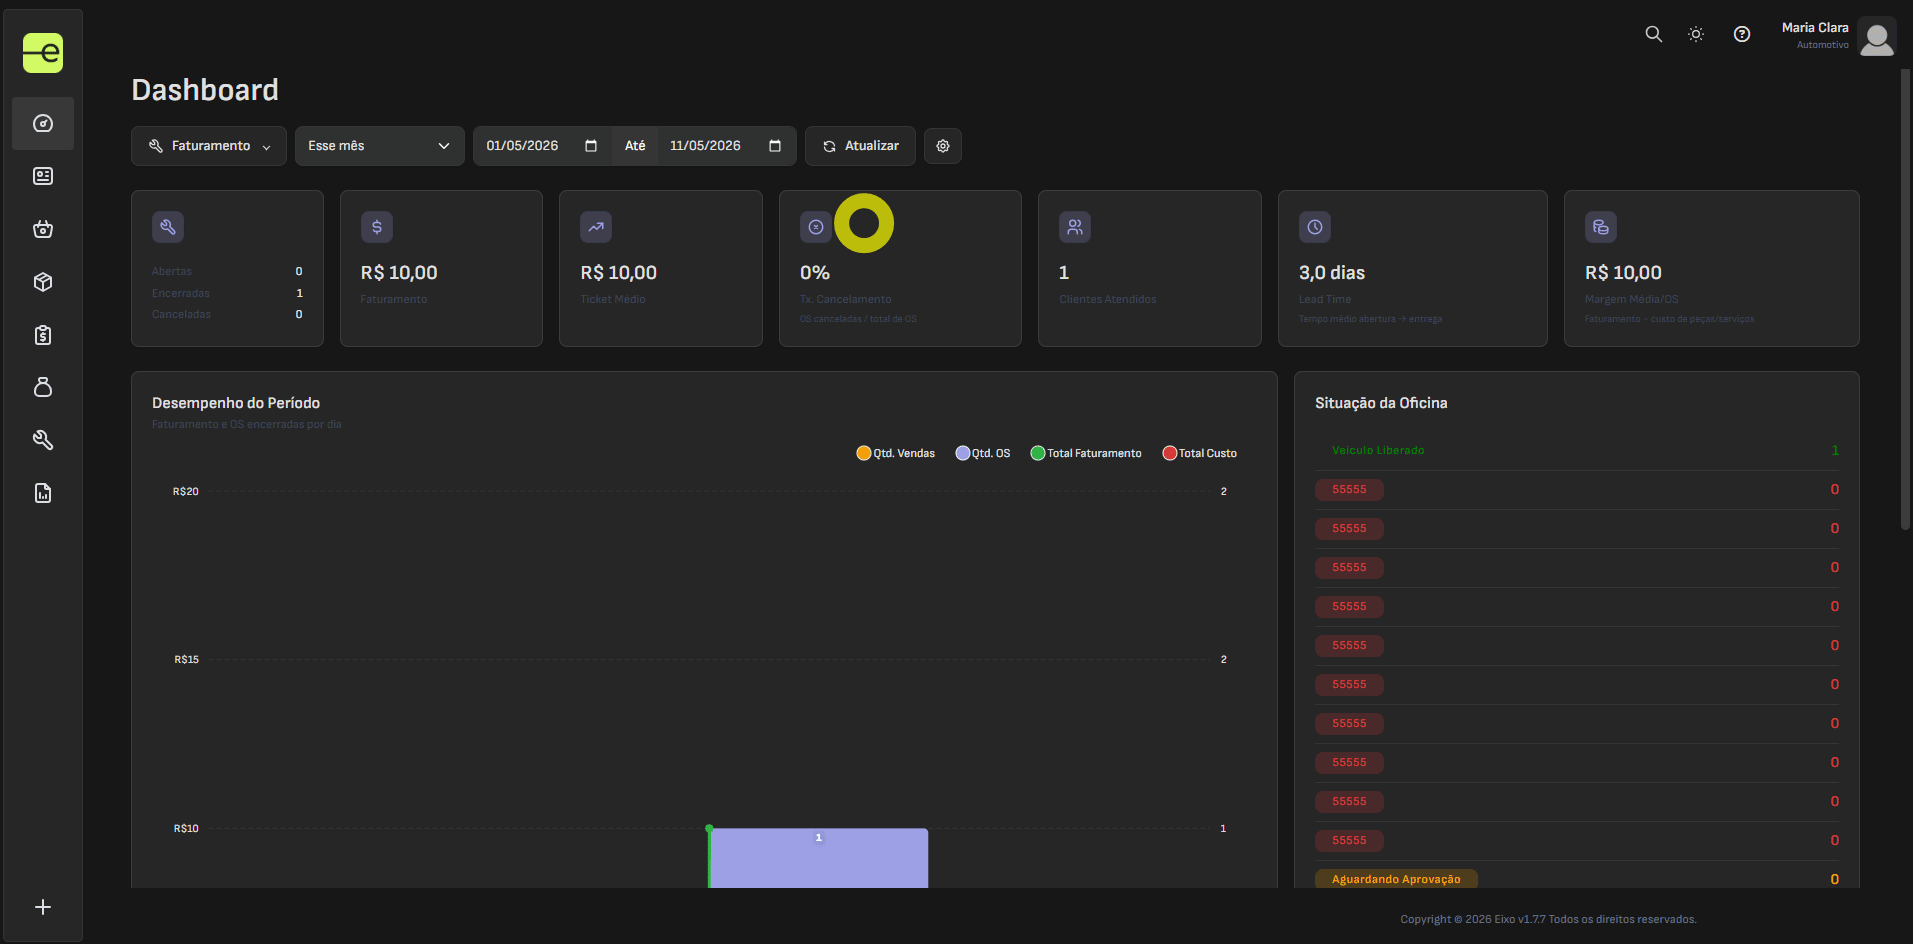Click the Situação da Oficina heading
Screen dimensions: 1913x944
[x=1381, y=403]
